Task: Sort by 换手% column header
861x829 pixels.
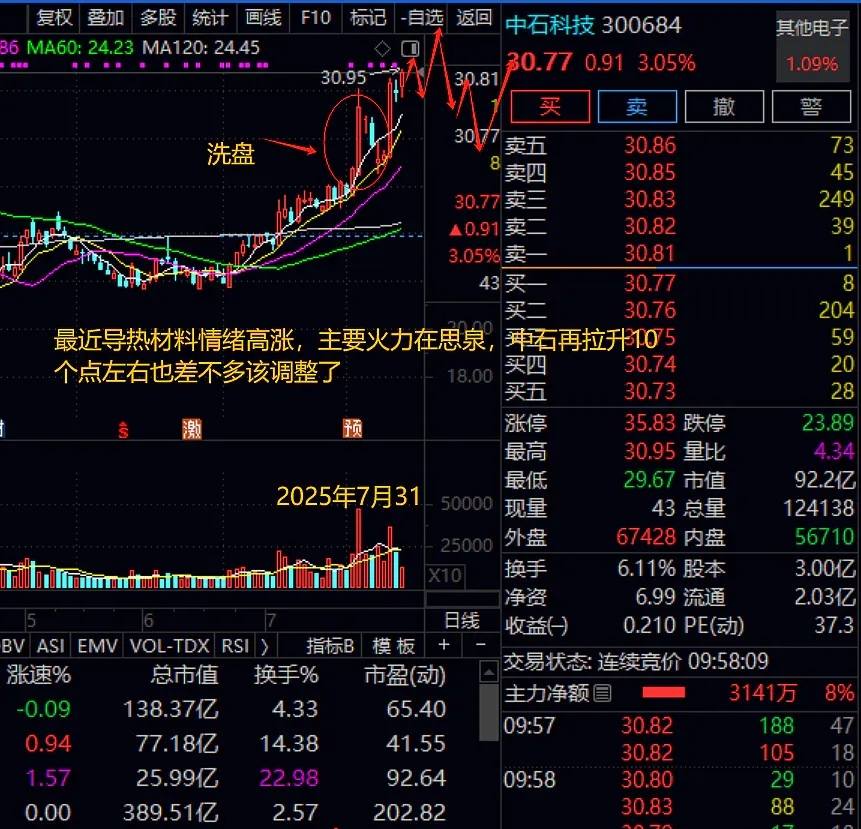Action: coord(286,675)
